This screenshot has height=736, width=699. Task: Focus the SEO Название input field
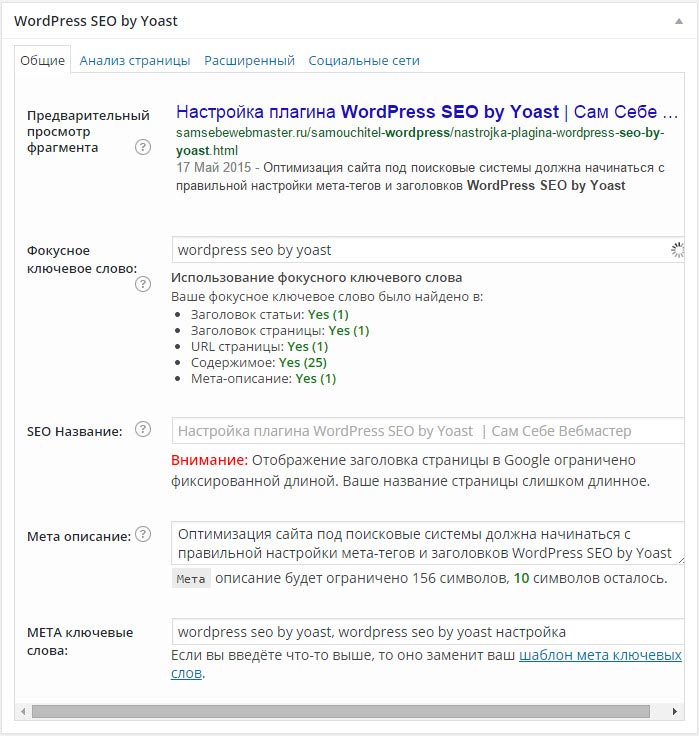[428, 430]
